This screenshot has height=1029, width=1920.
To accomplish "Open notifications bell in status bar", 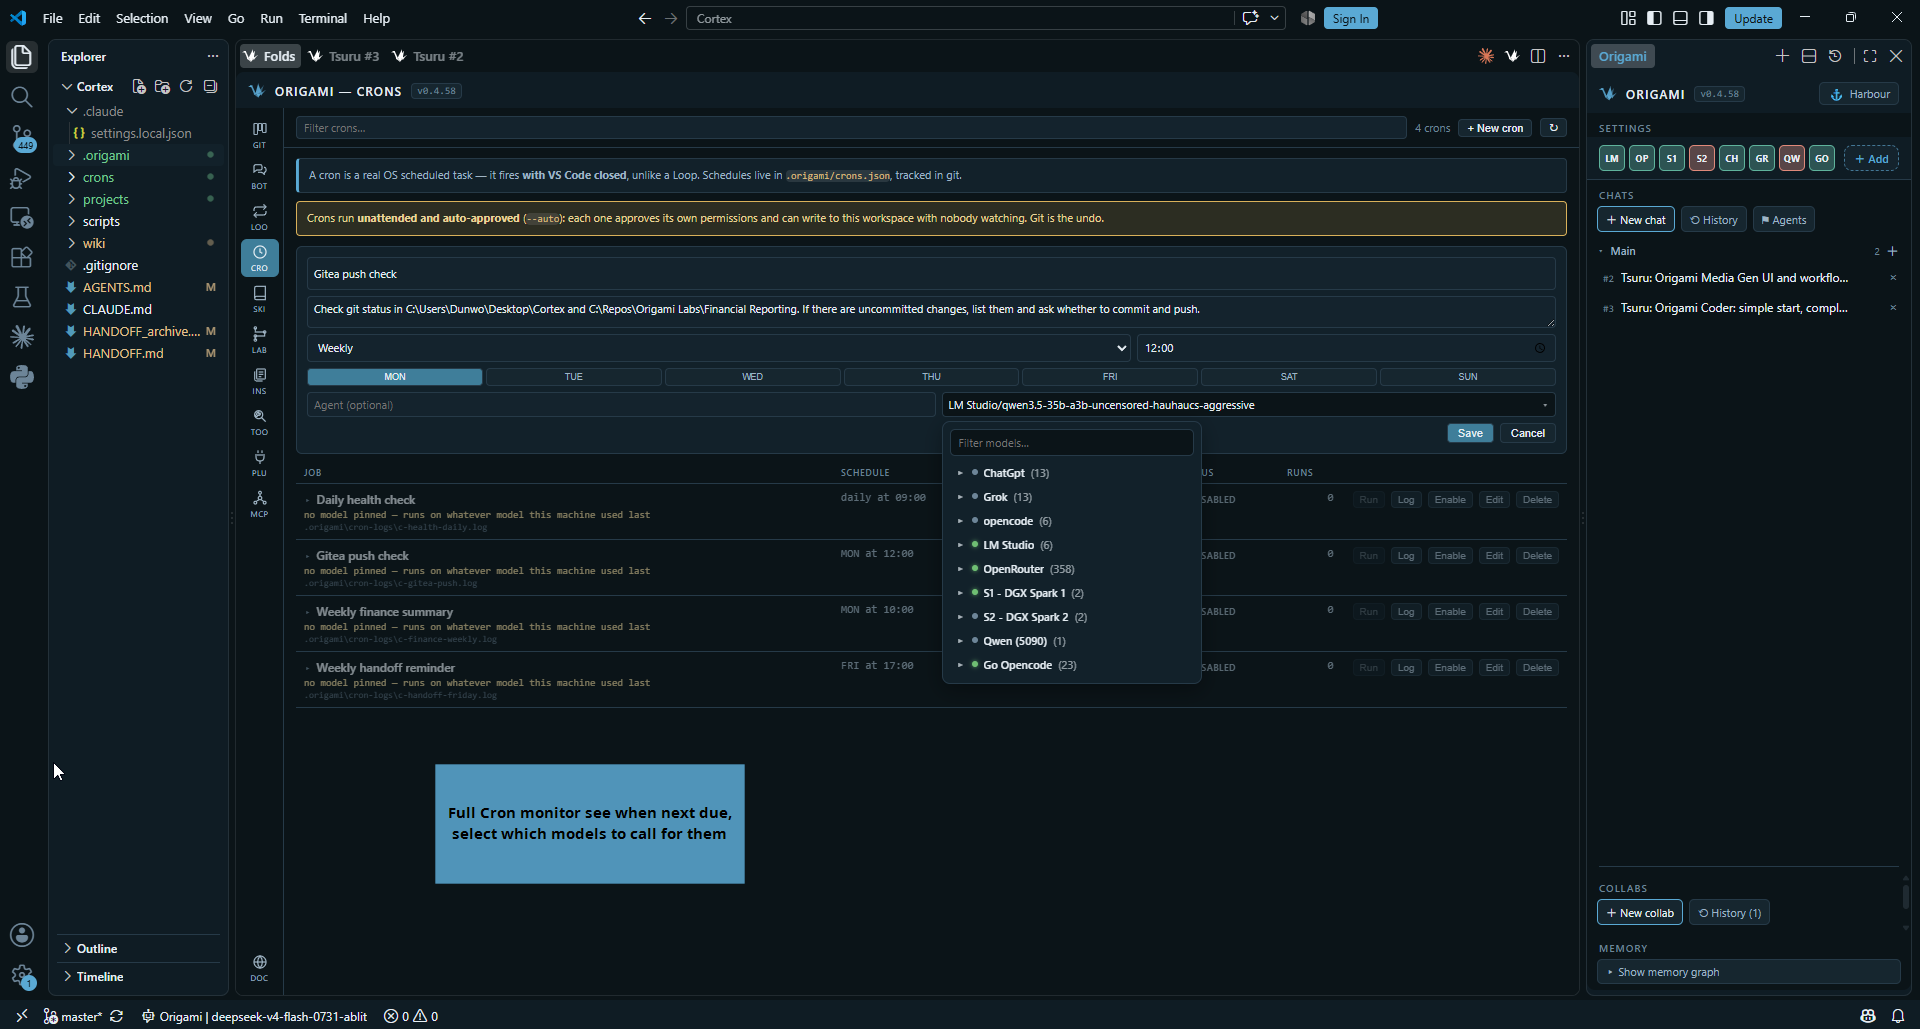I will pyautogui.click(x=1898, y=1016).
